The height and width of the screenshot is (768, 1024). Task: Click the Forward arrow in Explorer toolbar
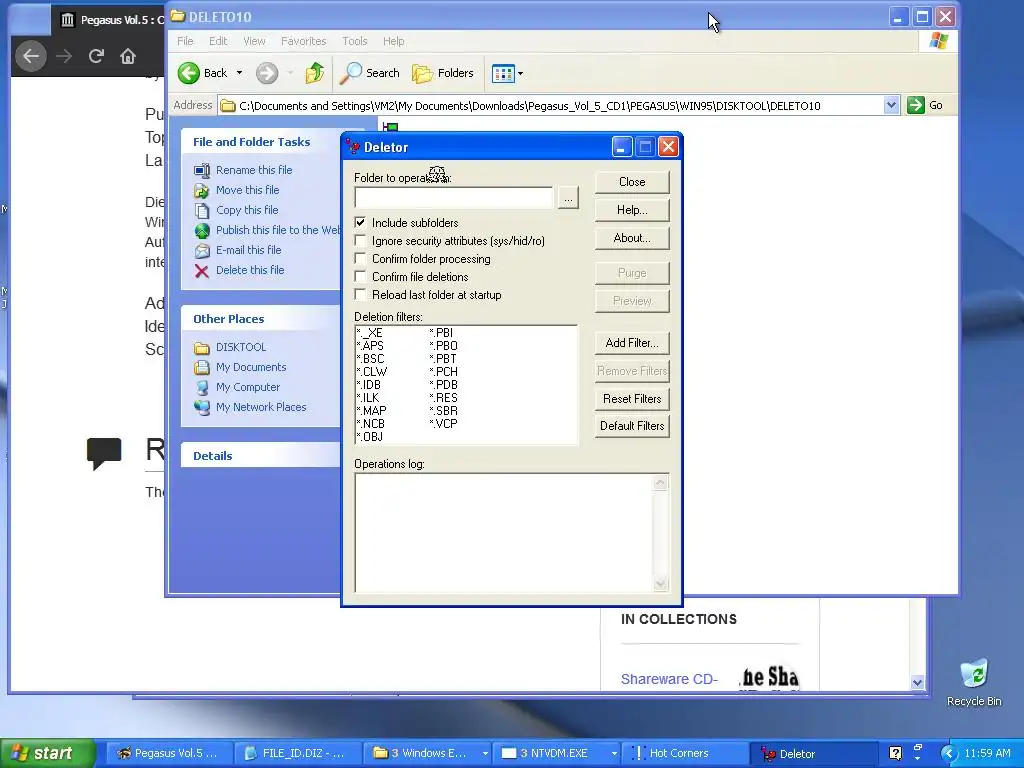click(266, 73)
